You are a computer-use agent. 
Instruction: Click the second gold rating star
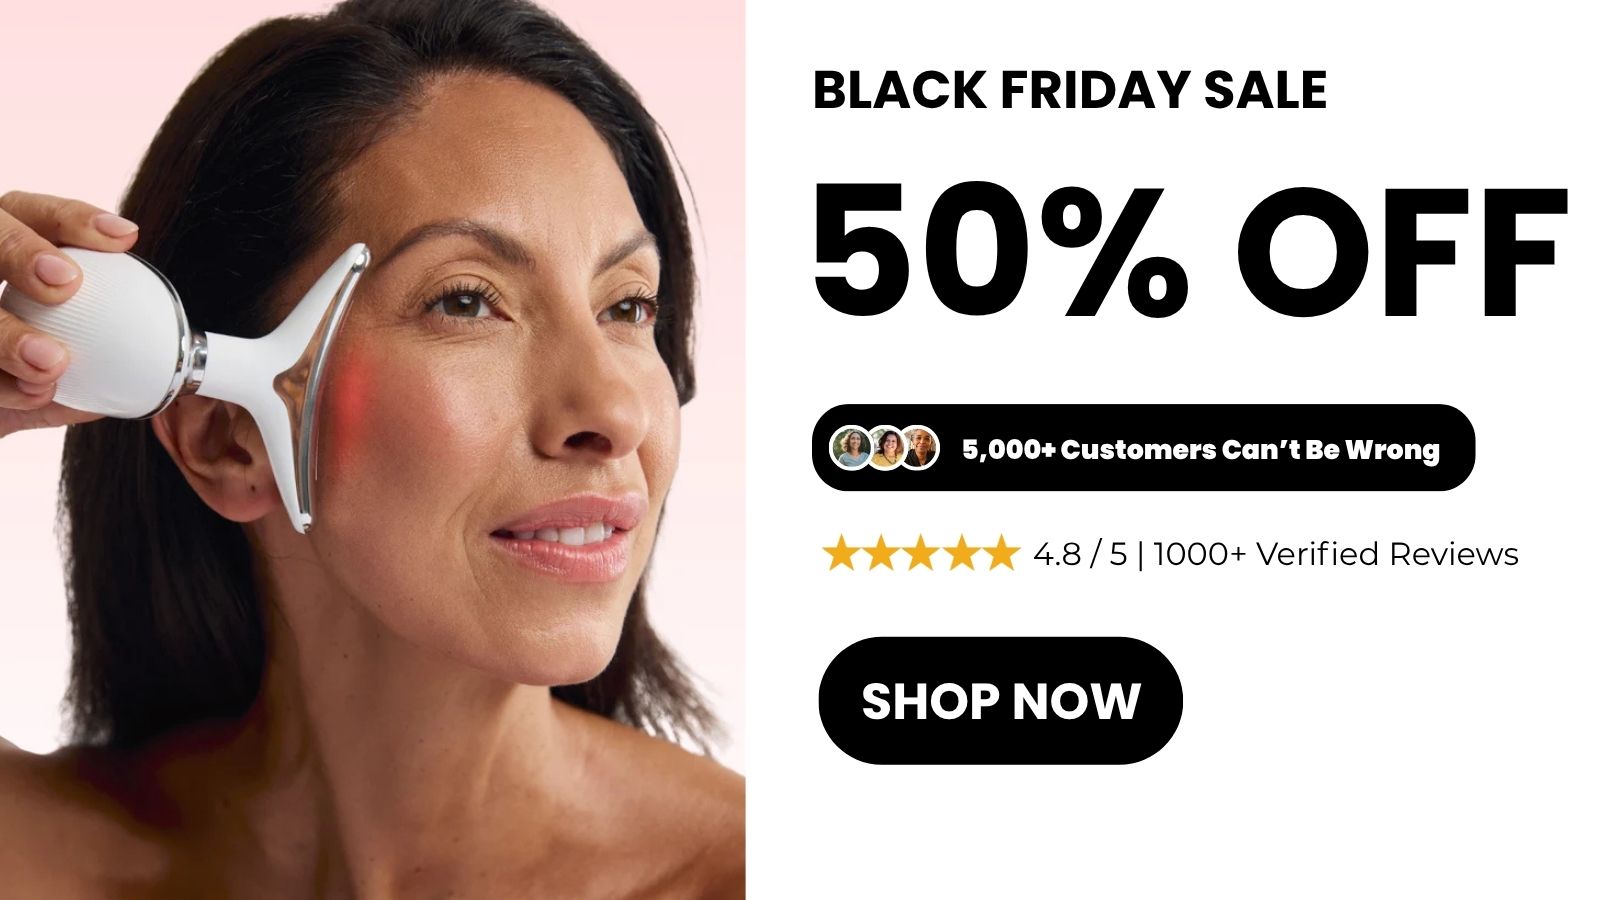coord(881,553)
